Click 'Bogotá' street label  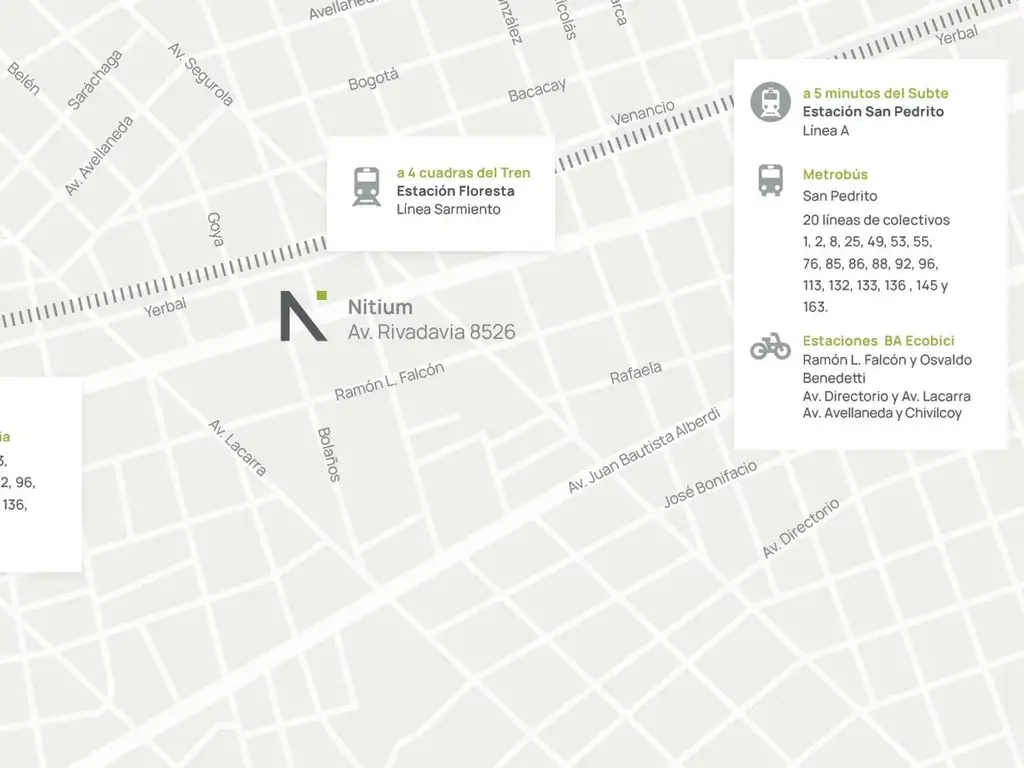(373, 80)
